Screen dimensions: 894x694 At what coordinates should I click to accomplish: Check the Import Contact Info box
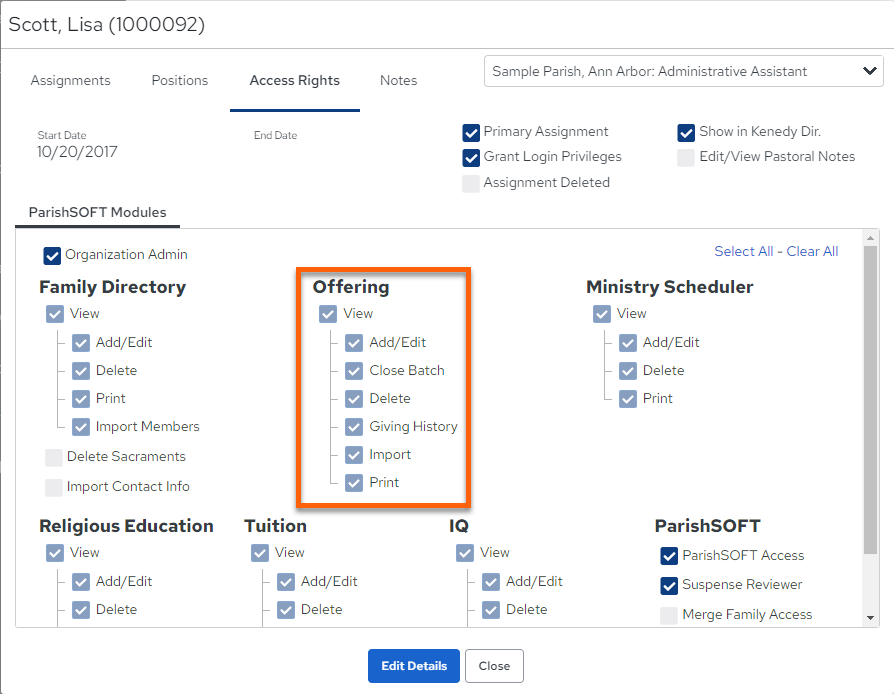54,488
